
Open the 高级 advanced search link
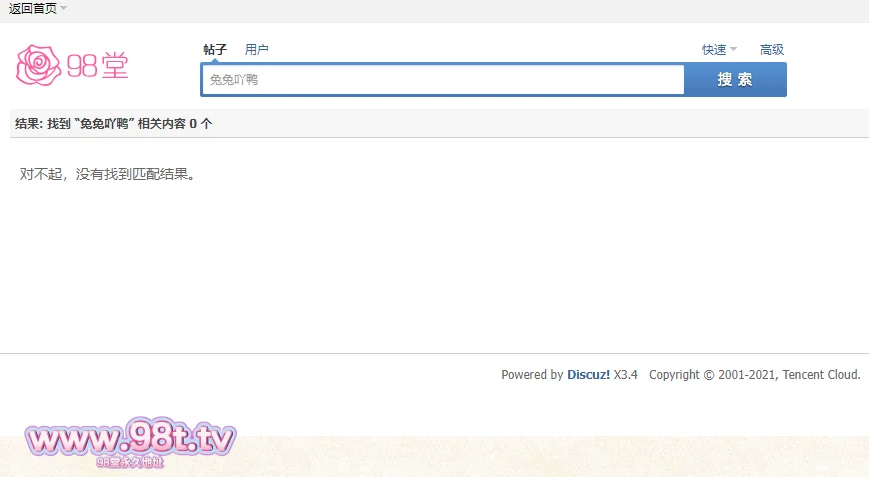pyautogui.click(x=772, y=50)
